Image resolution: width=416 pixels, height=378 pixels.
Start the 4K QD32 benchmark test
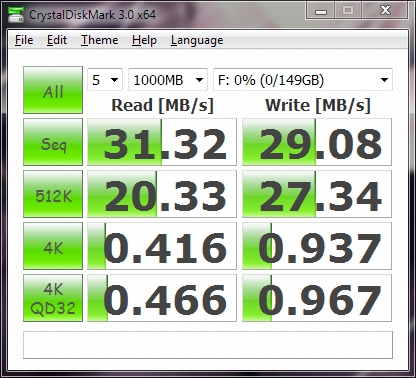point(53,298)
